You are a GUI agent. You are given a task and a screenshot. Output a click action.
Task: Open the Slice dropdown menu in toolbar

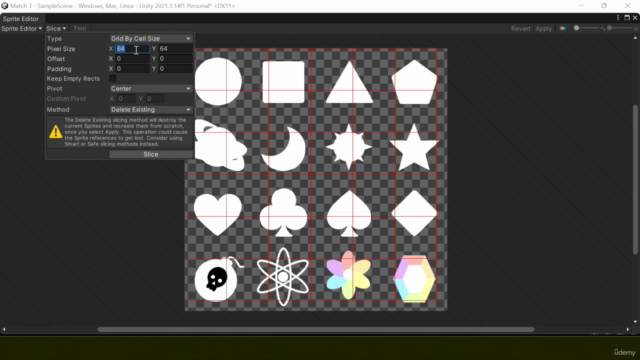click(x=56, y=29)
